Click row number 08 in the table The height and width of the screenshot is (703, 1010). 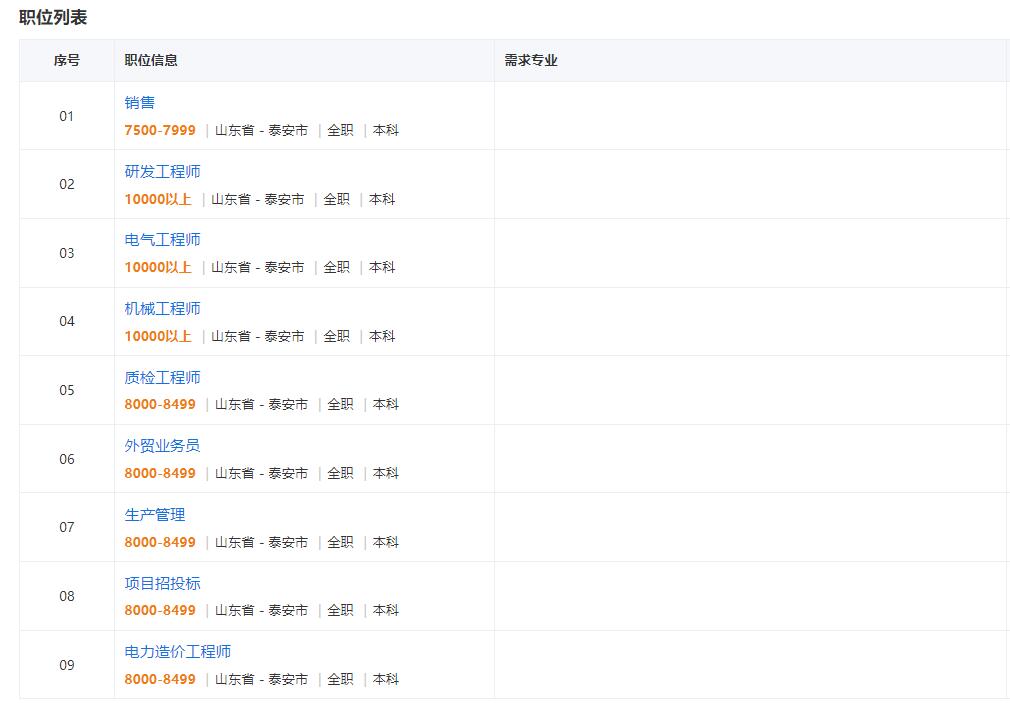coord(67,596)
